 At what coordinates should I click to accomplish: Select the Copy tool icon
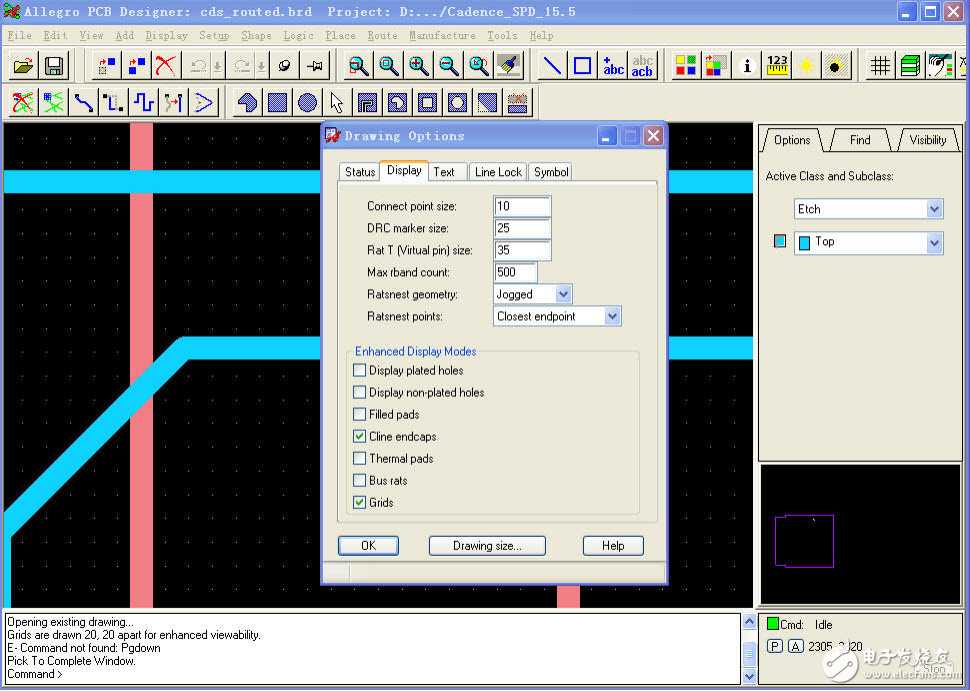click(x=136, y=66)
